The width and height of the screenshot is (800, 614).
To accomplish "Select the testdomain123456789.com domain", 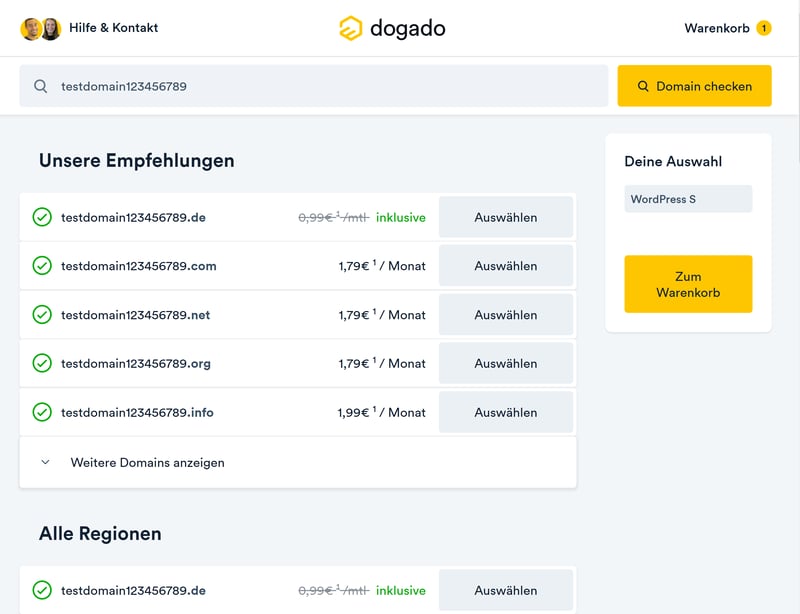I will tap(505, 266).
